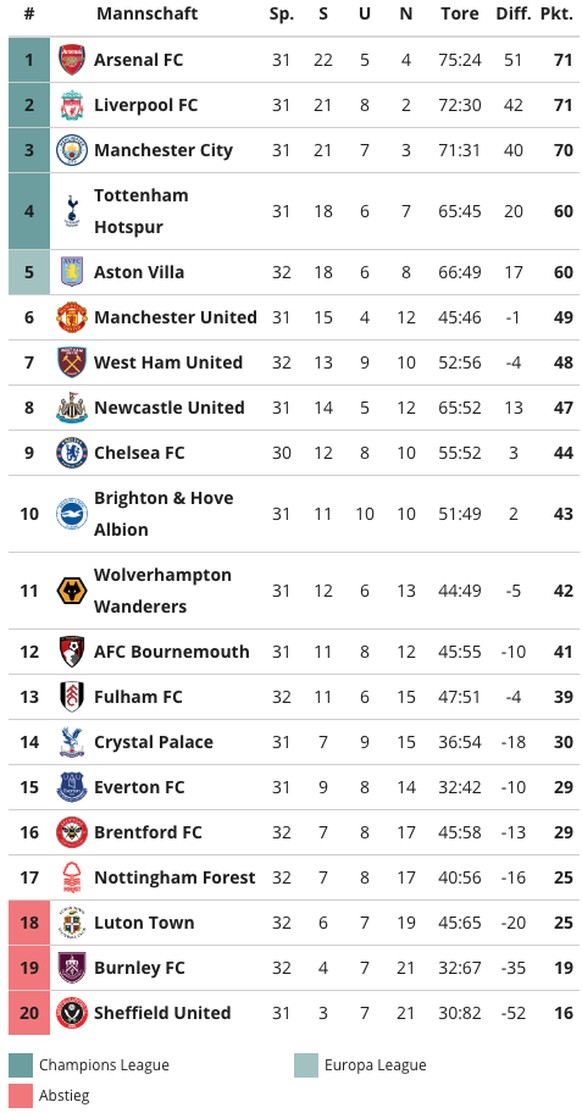Click the Champions League legend color swatch

point(21,1065)
